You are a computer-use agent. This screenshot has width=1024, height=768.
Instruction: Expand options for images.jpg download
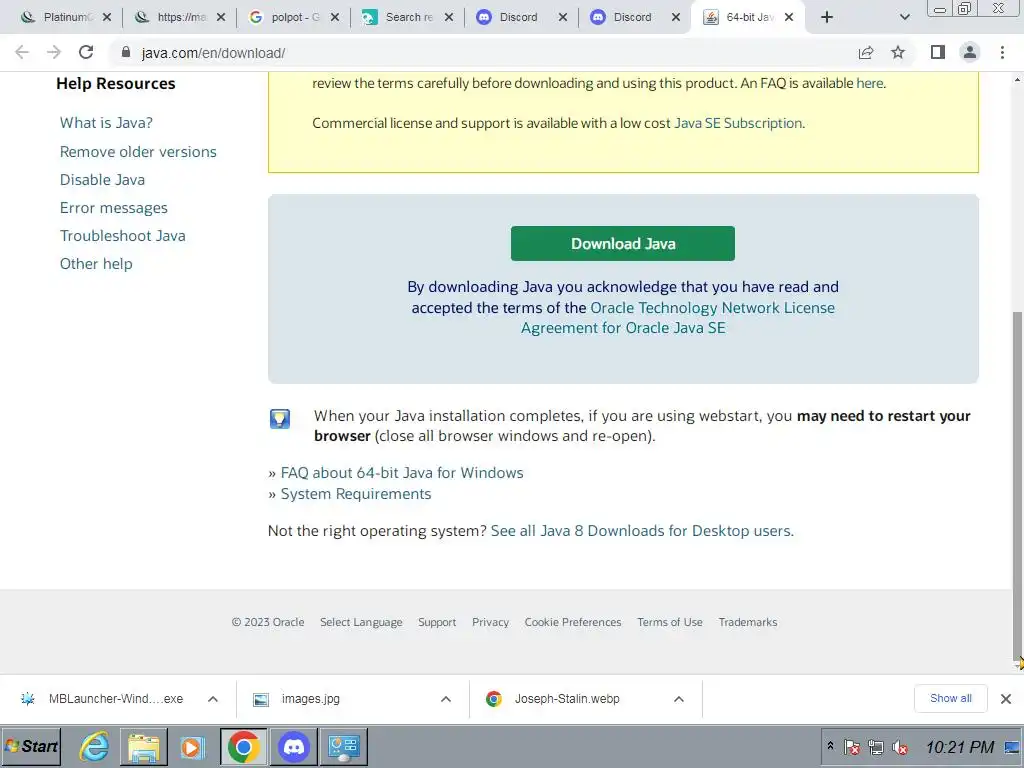pyautogui.click(x=446, y=699)
